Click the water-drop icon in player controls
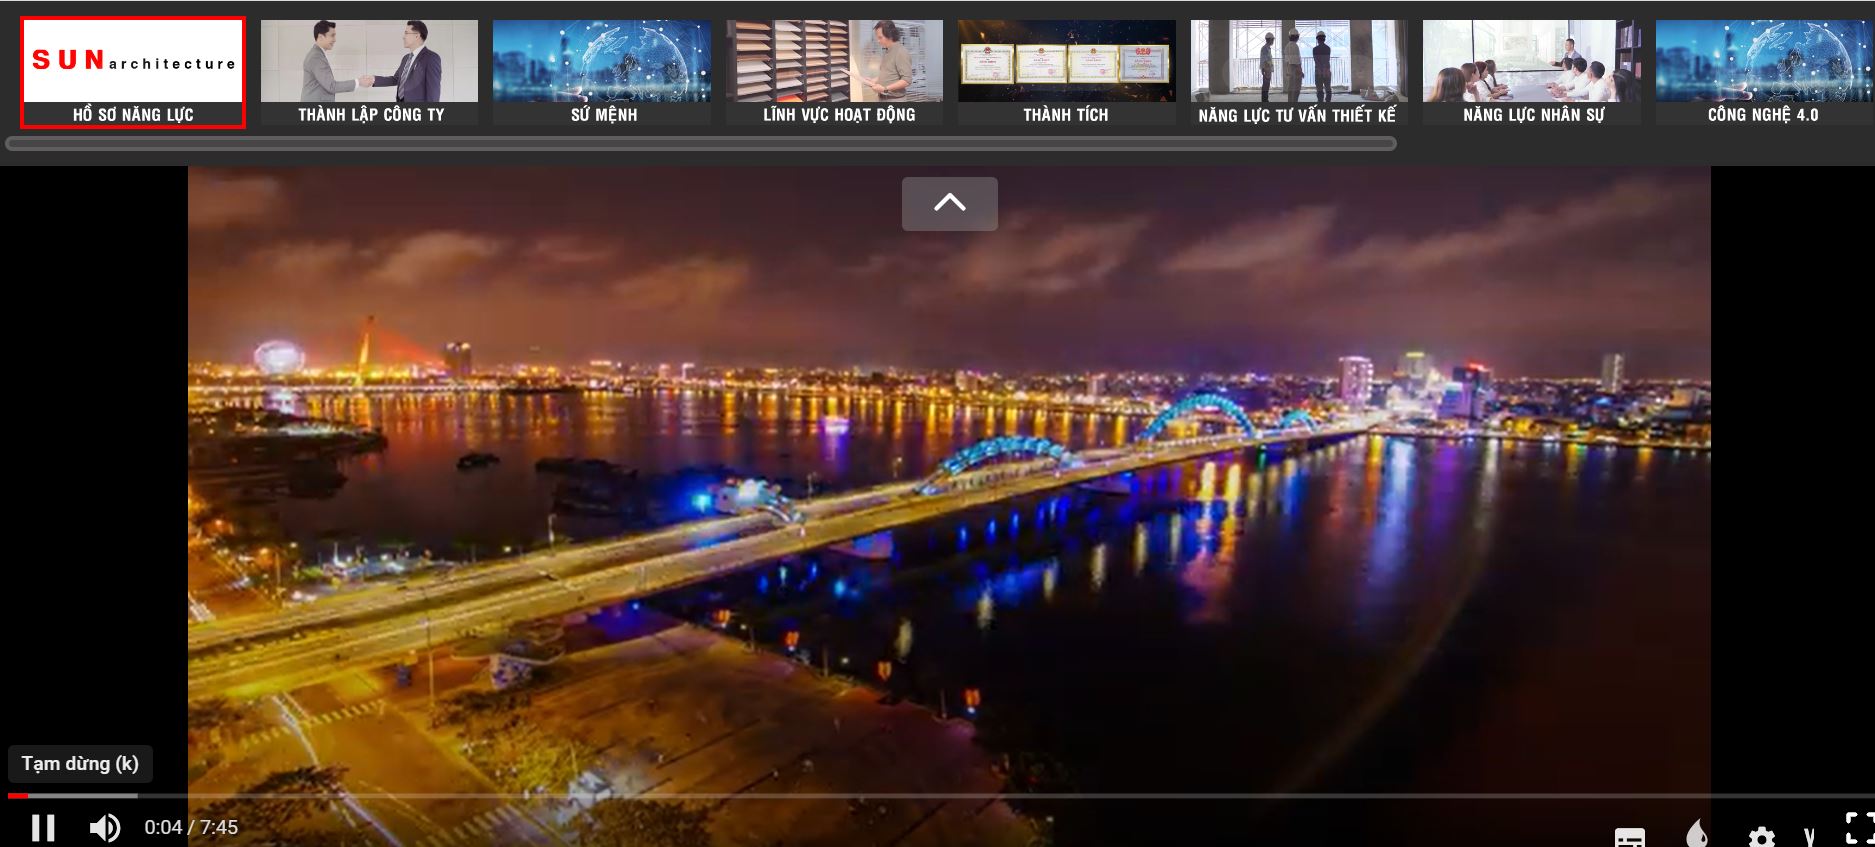Image resolution: width=1875 pixels, height=847 pixels. tap(1696, 833)
